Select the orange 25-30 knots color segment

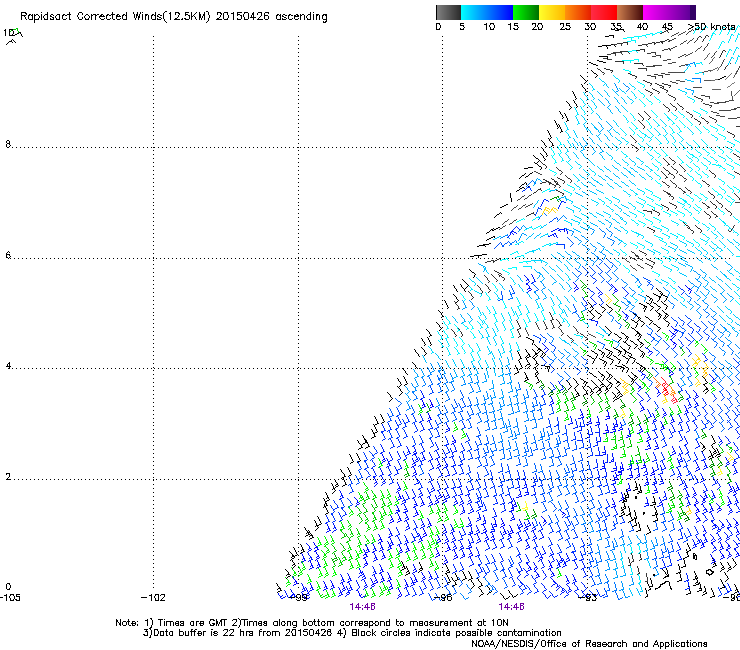tap(578, 12)
